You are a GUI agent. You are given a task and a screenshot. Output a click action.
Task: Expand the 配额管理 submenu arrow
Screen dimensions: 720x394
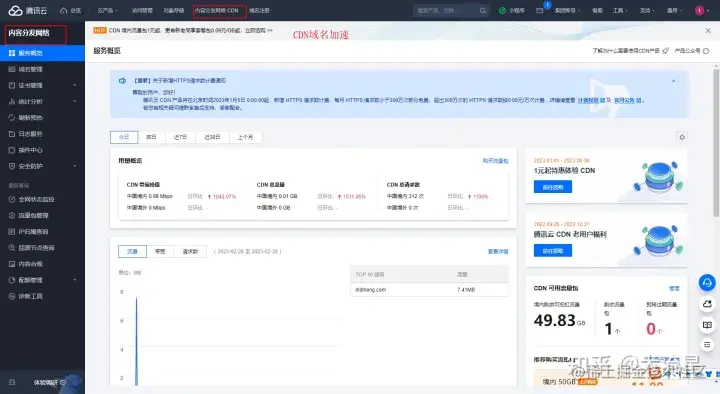click(x=75, y=280)
